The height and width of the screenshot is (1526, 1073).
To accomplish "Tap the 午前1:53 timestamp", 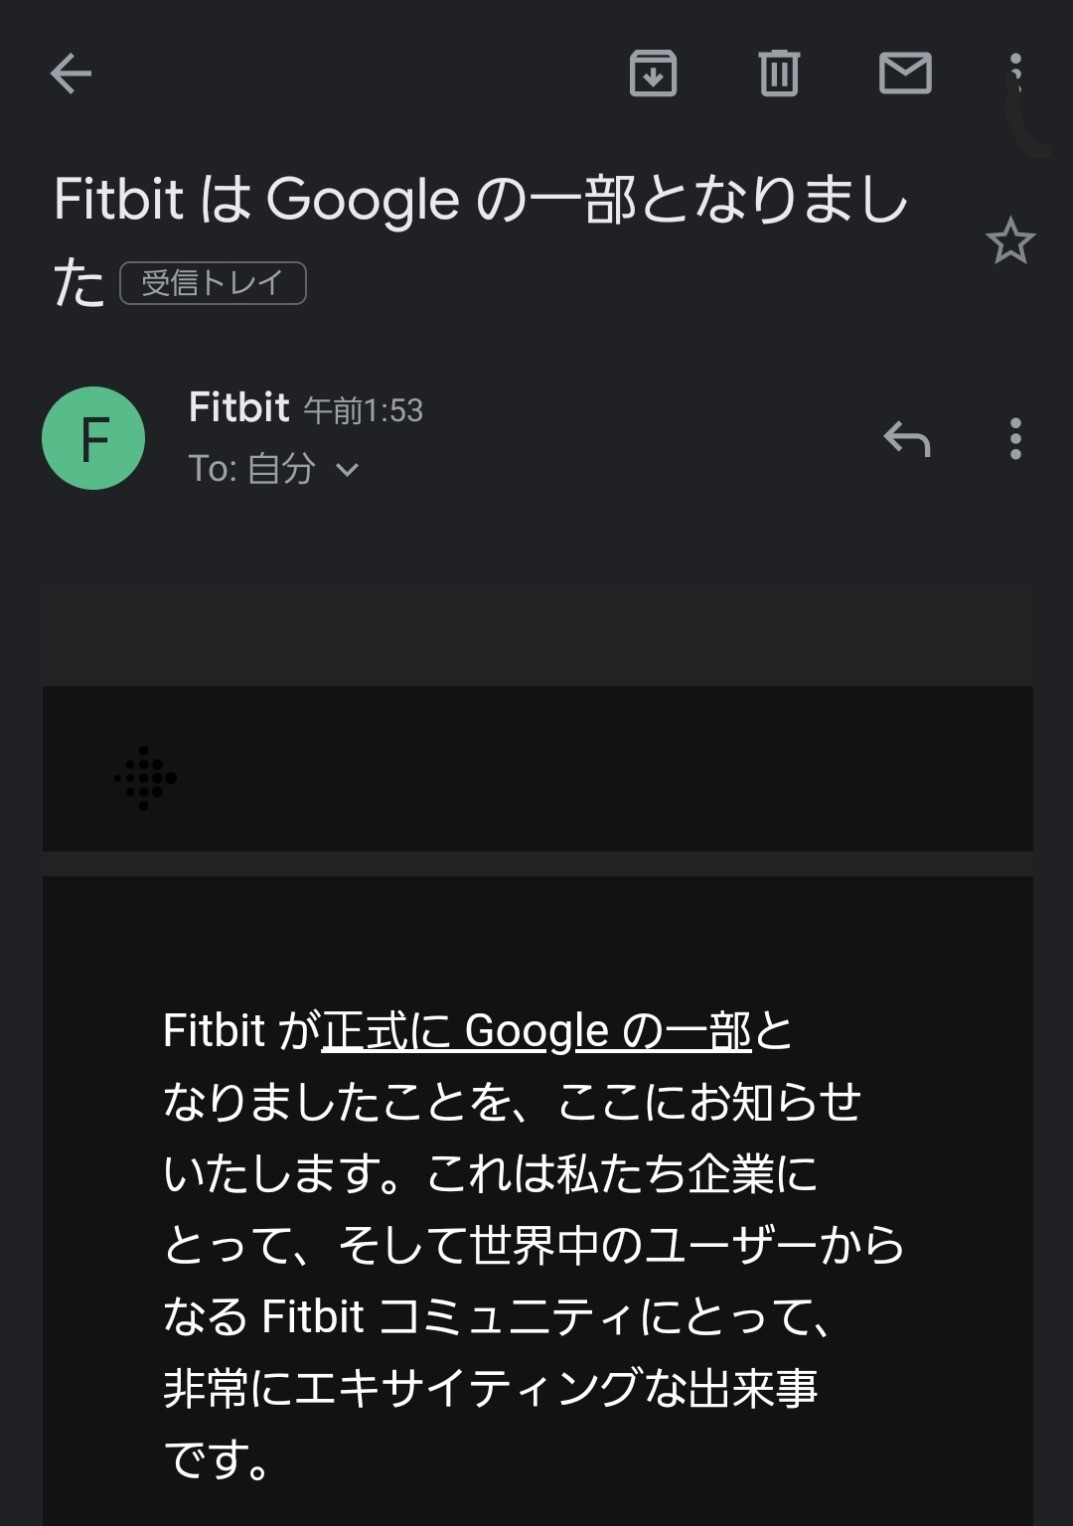I will pos(363,410).
